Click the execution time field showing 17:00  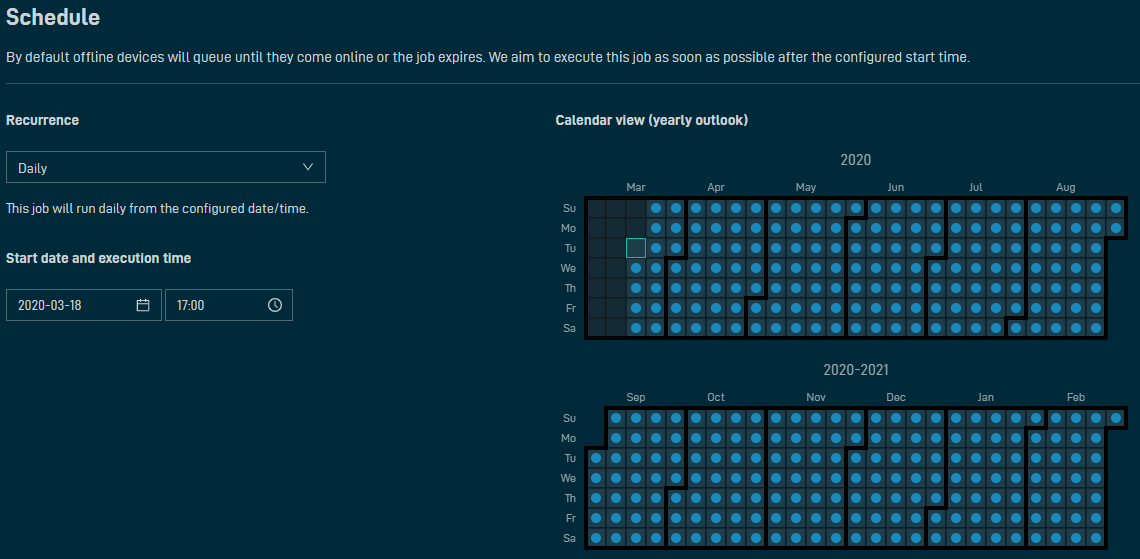coord(228,305)
